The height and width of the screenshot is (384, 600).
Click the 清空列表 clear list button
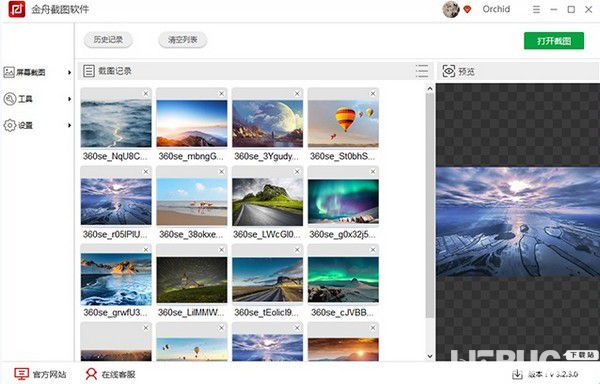click(183, 39)
